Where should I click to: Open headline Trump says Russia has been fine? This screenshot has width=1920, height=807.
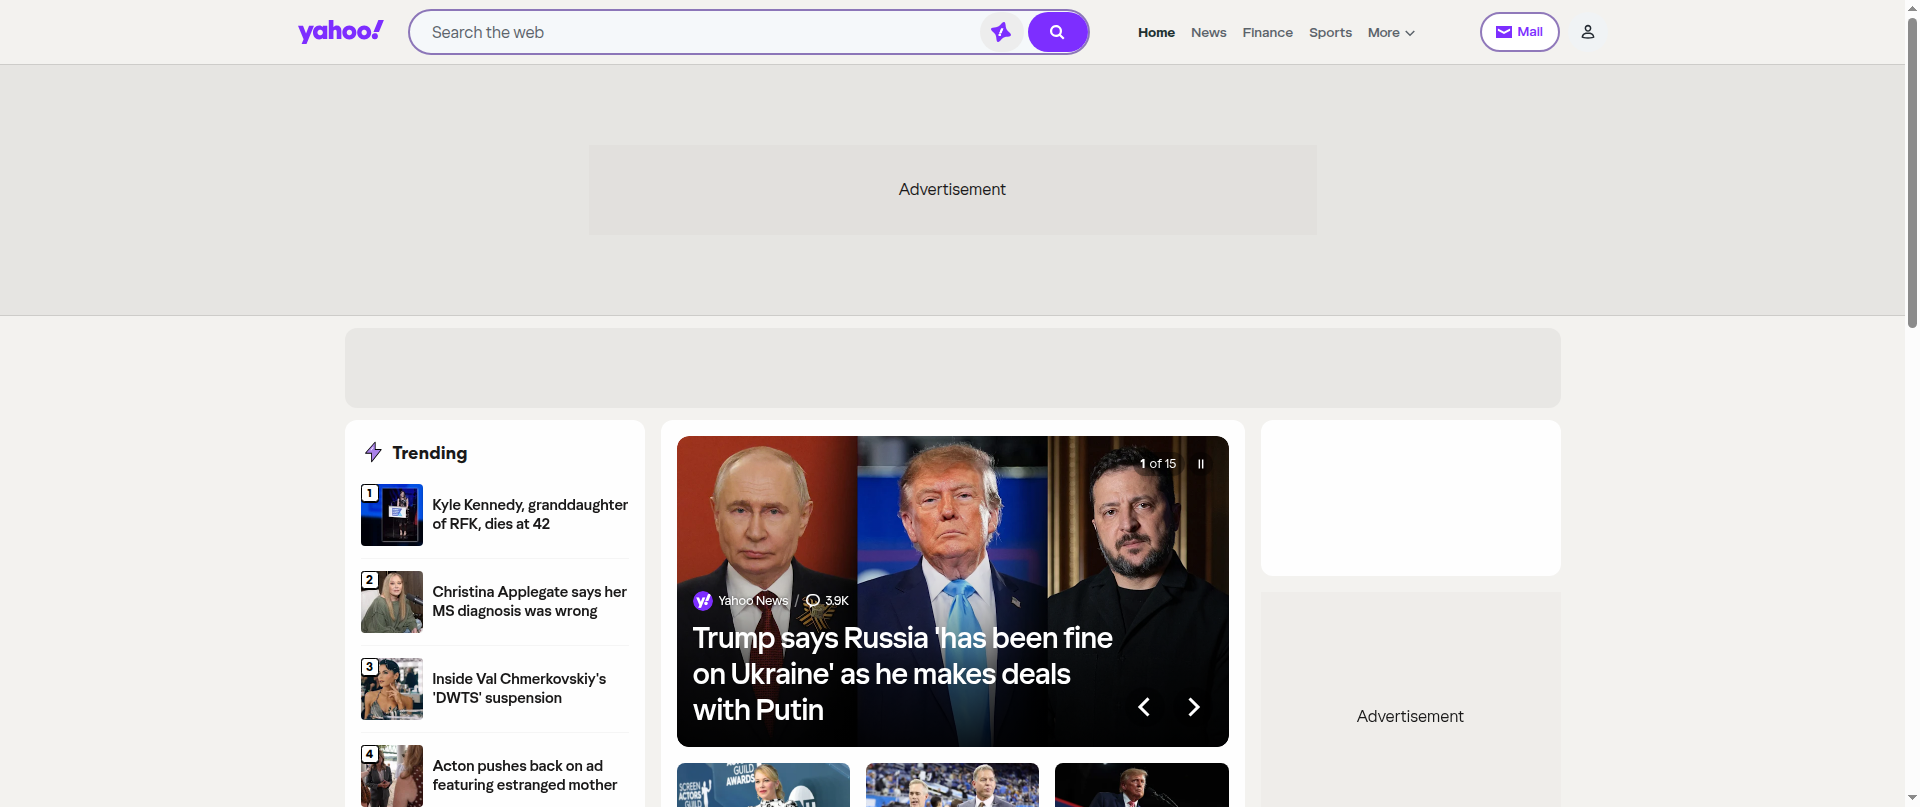coord(902,673)
